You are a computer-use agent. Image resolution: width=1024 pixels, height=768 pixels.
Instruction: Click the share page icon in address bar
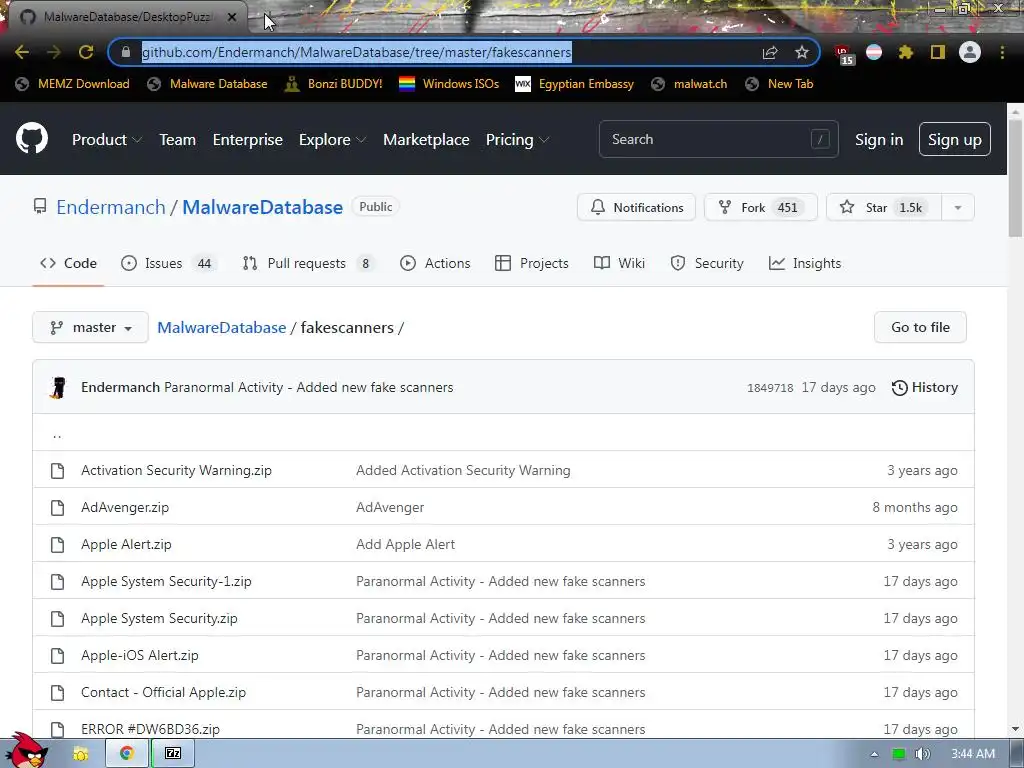[770, 52]
